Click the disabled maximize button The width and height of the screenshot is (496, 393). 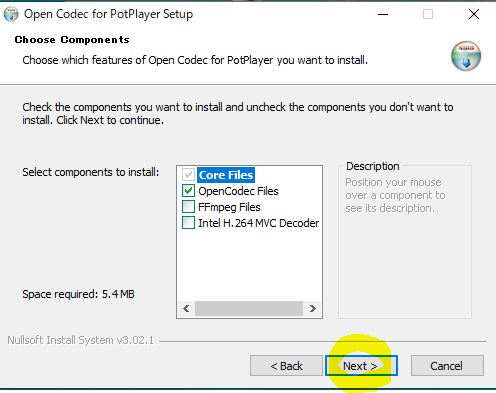(428, 14)
